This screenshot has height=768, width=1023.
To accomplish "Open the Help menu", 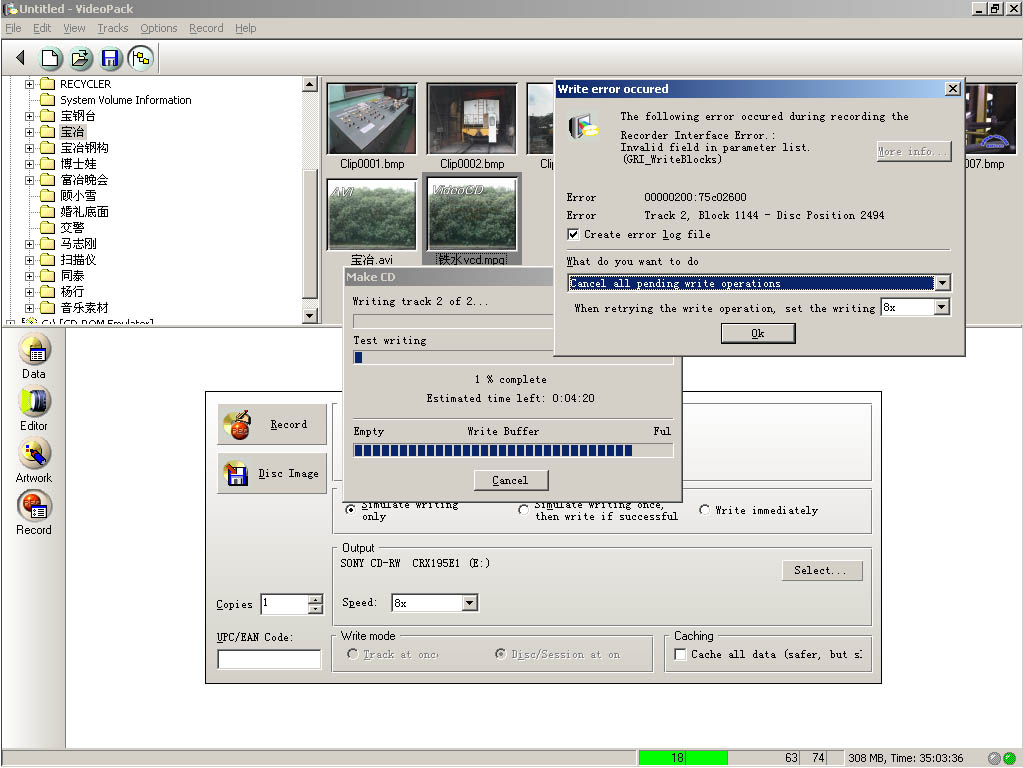I will click(245, 28).
